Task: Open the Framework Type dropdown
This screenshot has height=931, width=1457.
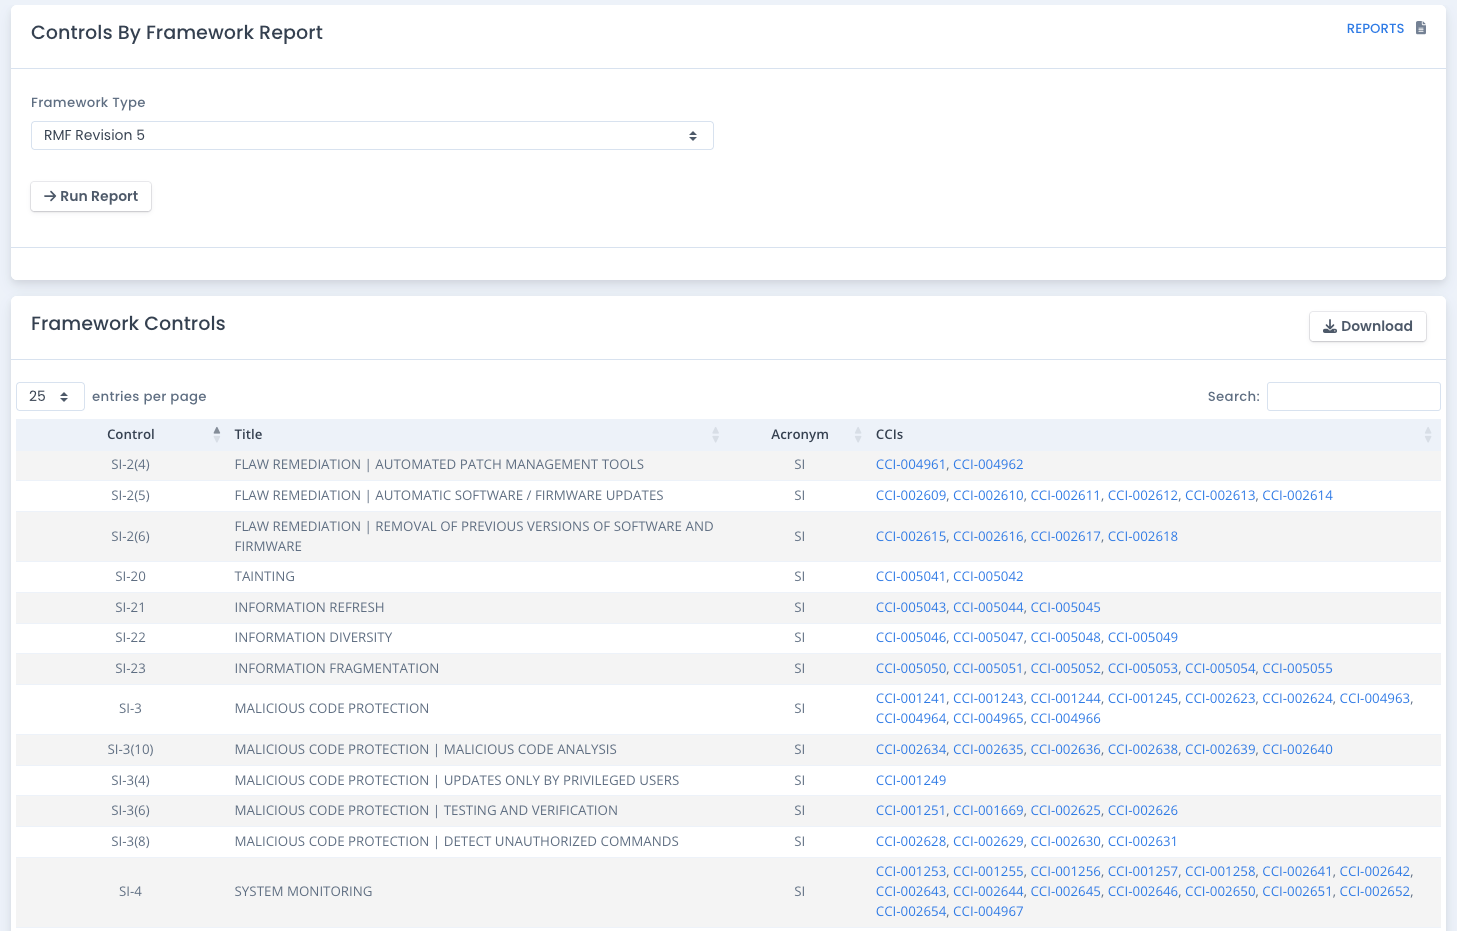Action: click(372, 135)
